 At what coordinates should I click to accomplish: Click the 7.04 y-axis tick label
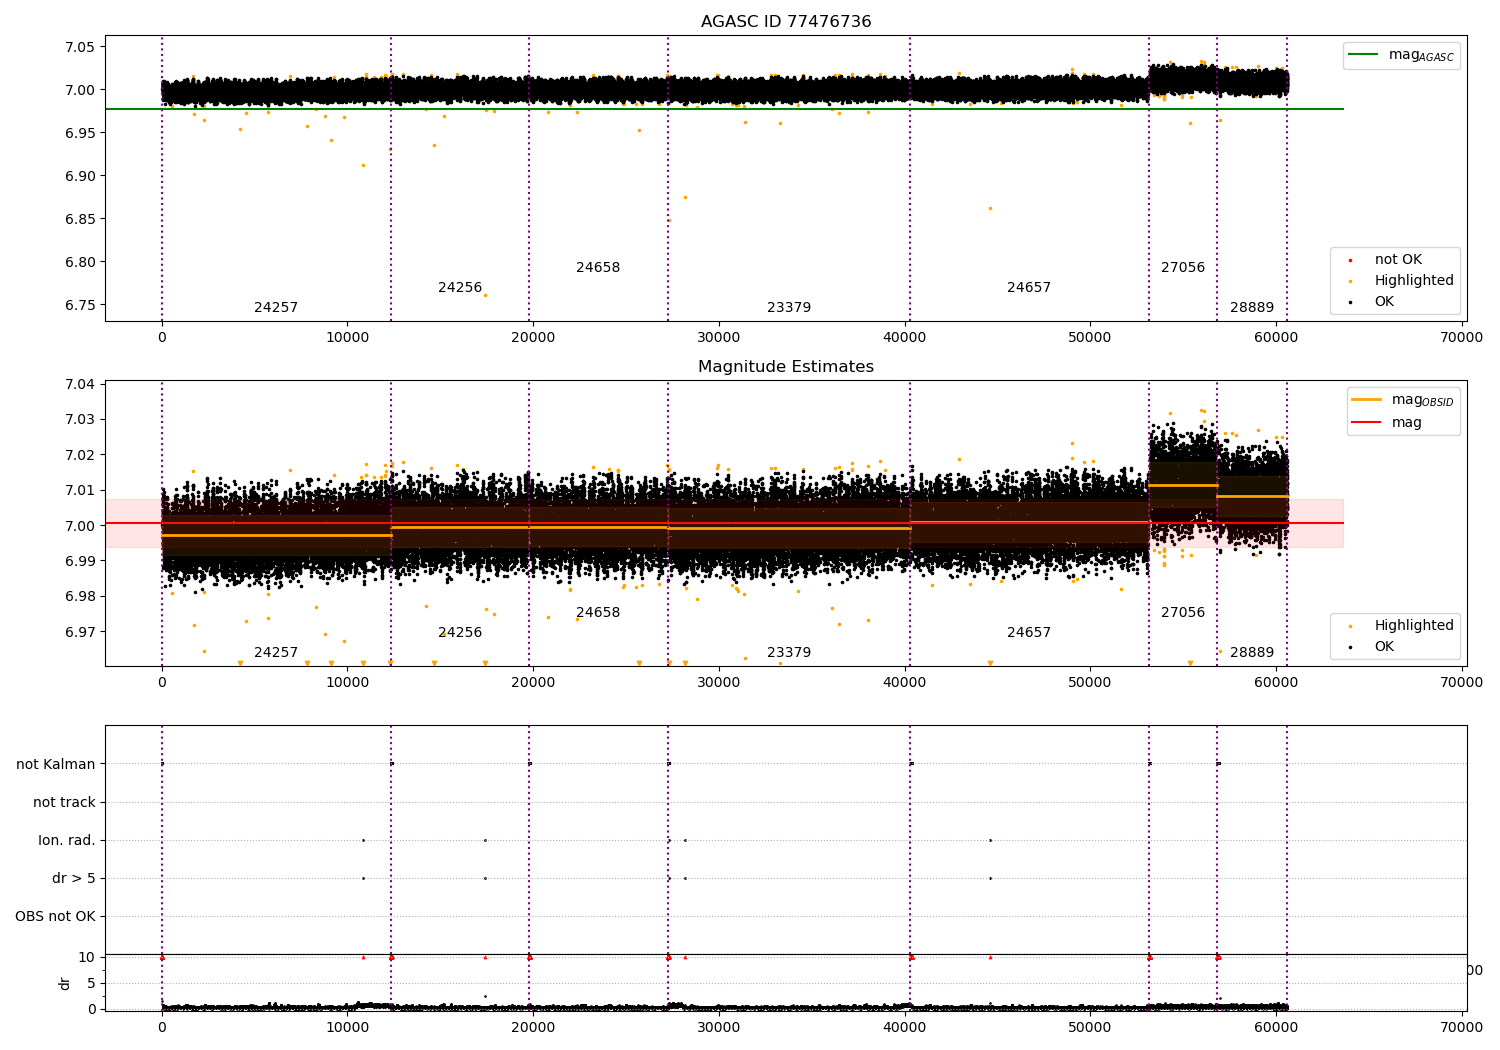[x=80, y=384]
